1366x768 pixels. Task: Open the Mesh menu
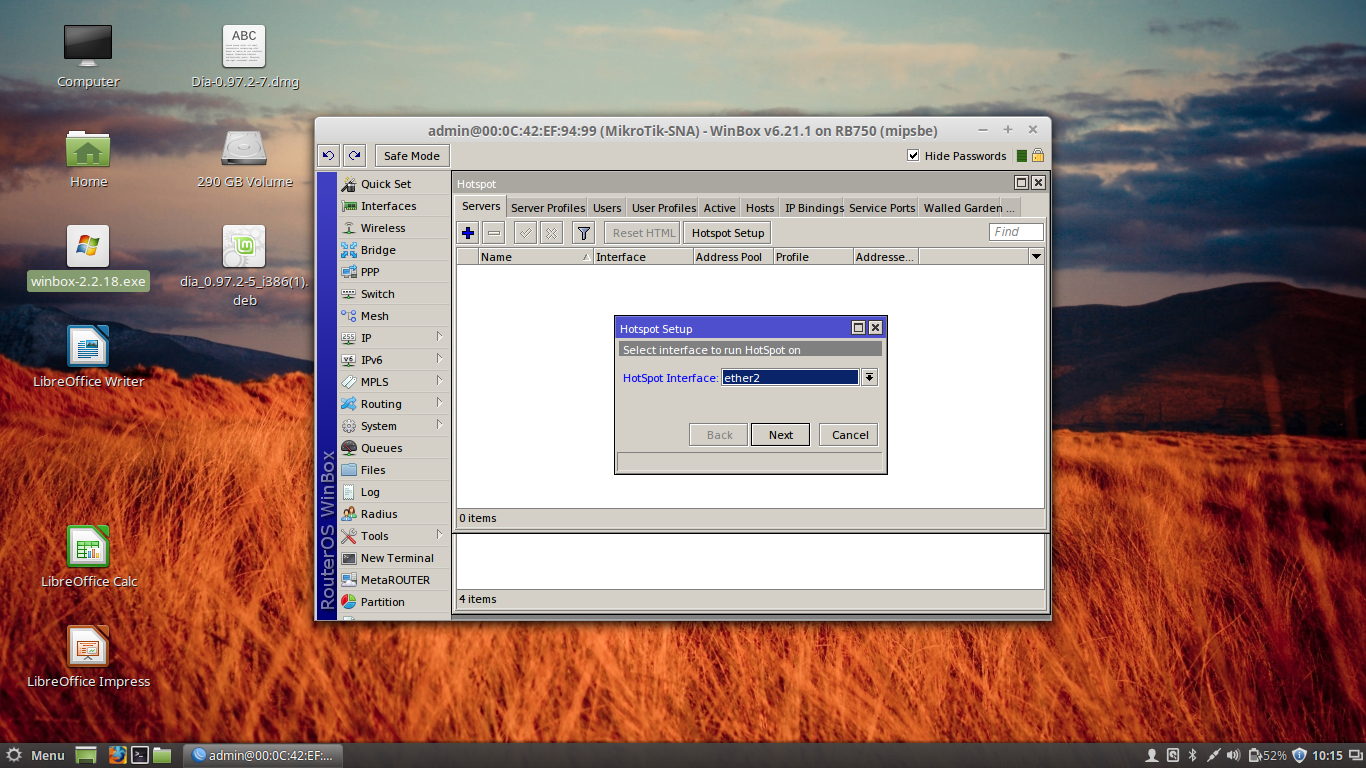[x=394, y=316]
